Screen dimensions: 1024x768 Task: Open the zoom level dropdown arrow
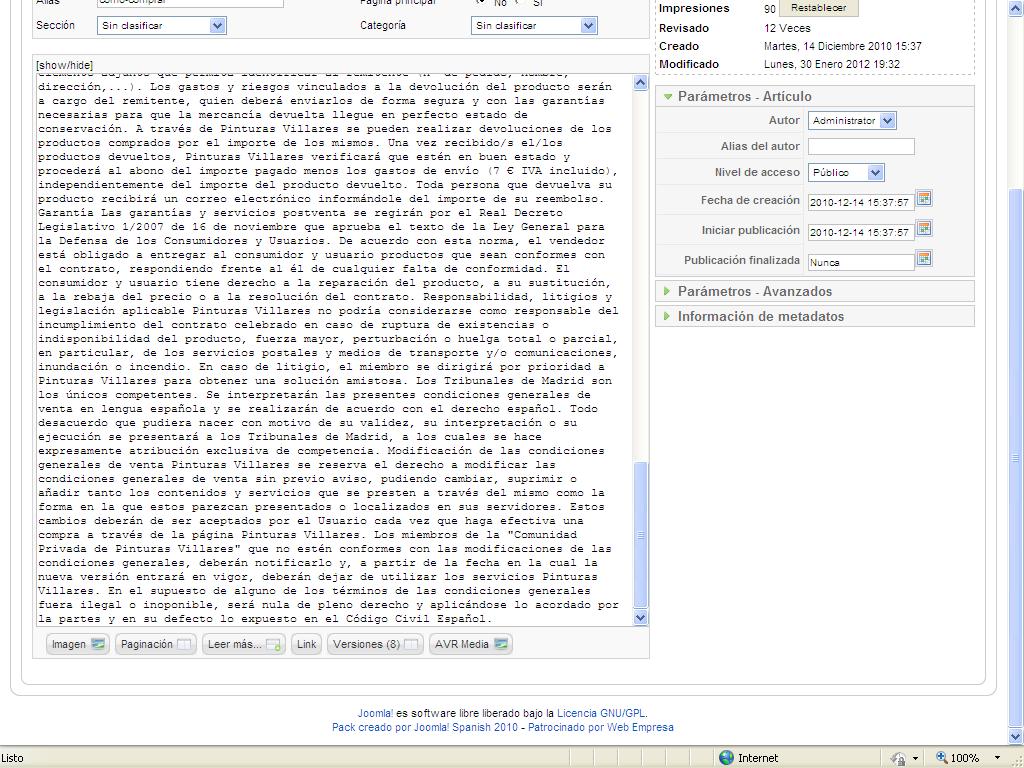[x=997, y=758]
